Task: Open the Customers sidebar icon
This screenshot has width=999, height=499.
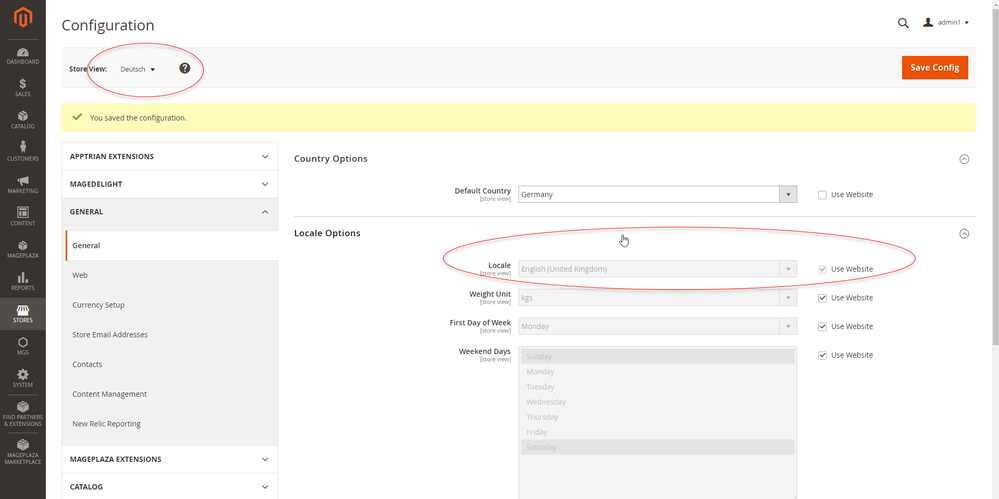Action: [x=22, y=151]
